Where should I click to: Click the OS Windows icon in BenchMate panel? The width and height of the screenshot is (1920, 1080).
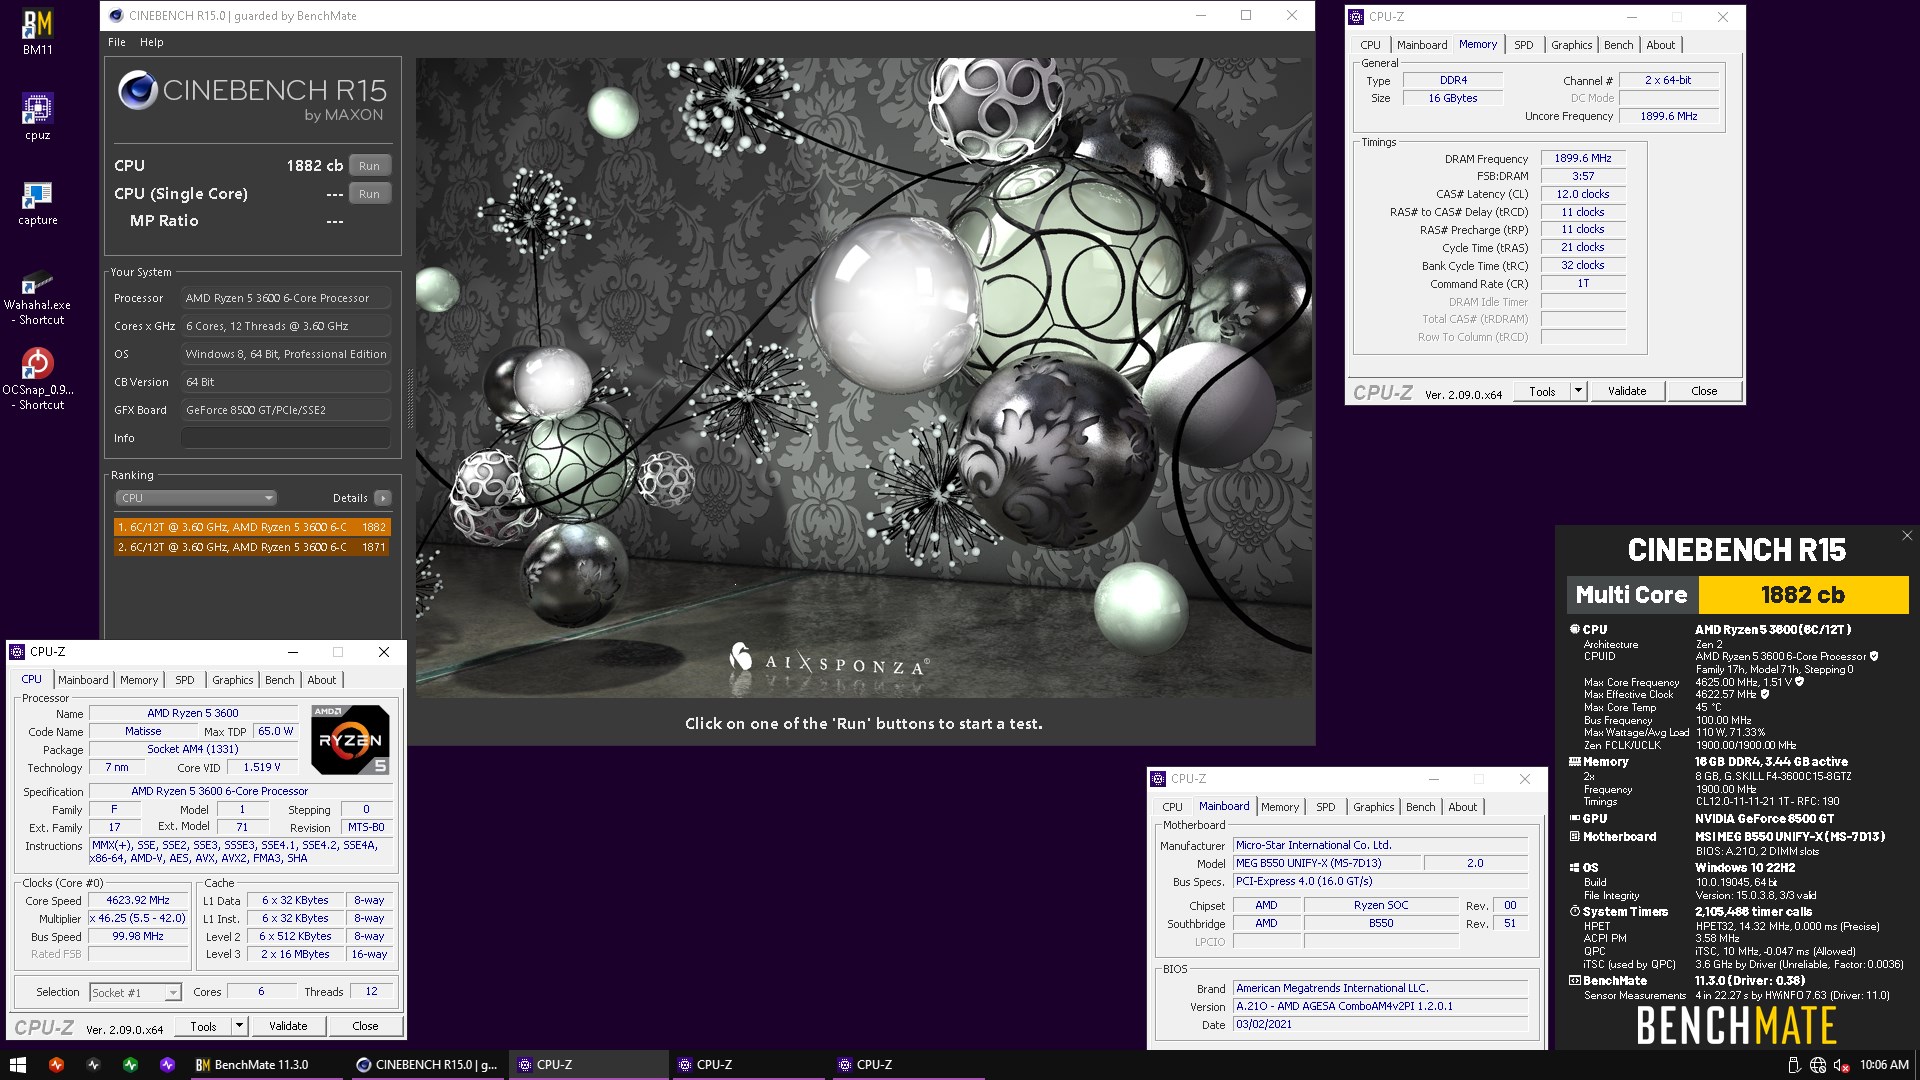[1575, 868]
